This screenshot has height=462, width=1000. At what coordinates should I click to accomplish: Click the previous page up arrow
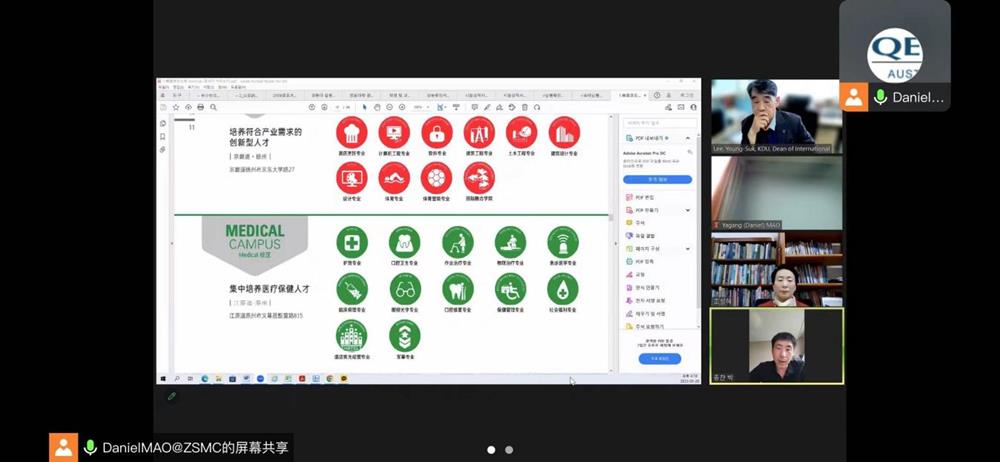311,107
